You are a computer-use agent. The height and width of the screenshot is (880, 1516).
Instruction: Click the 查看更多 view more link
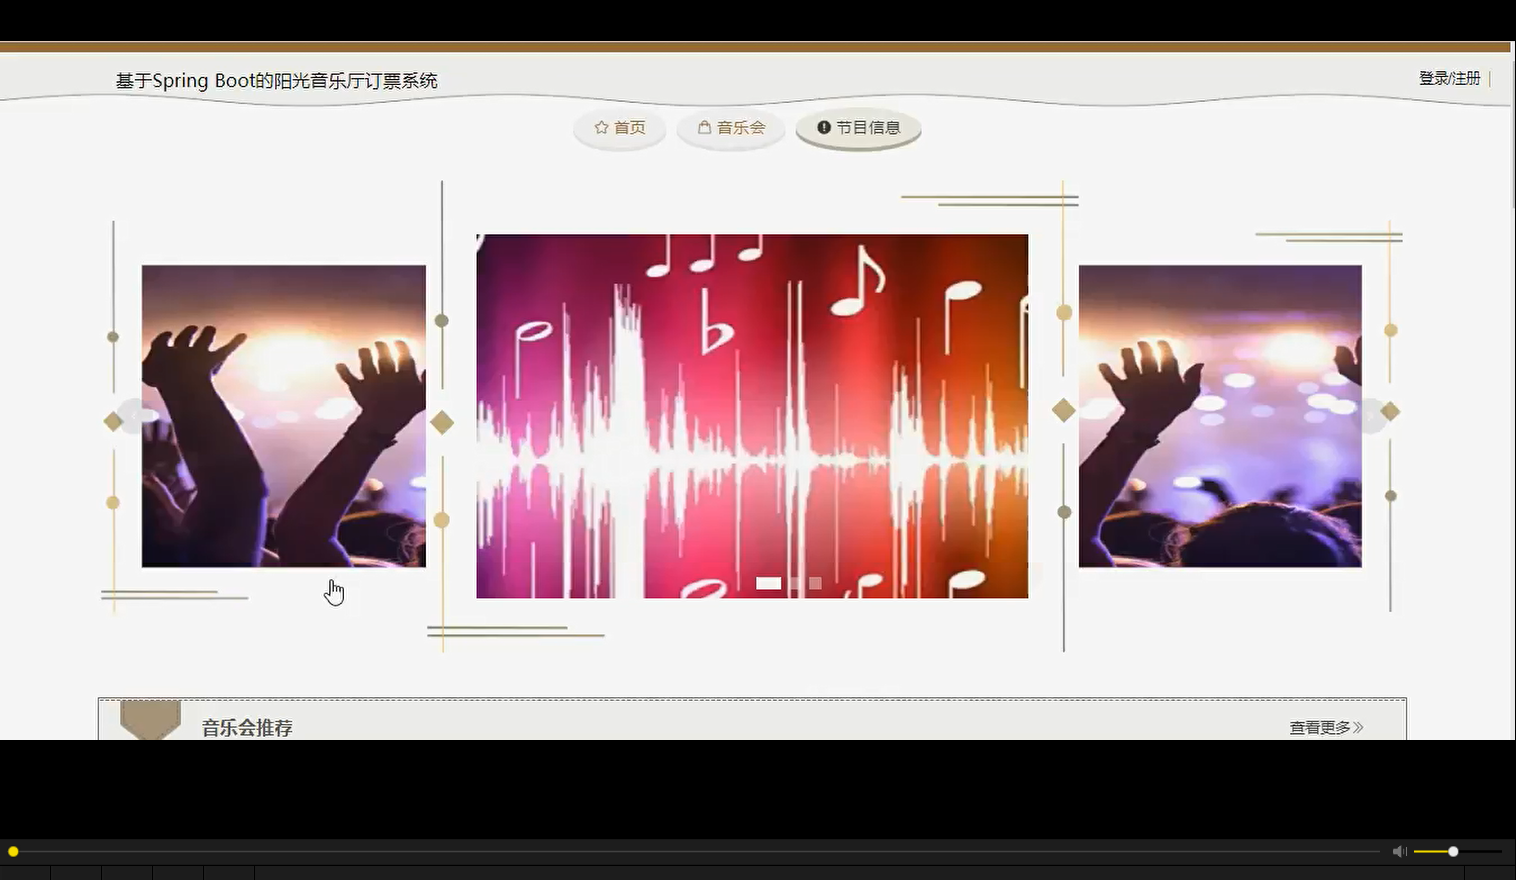coord(1326,728)
